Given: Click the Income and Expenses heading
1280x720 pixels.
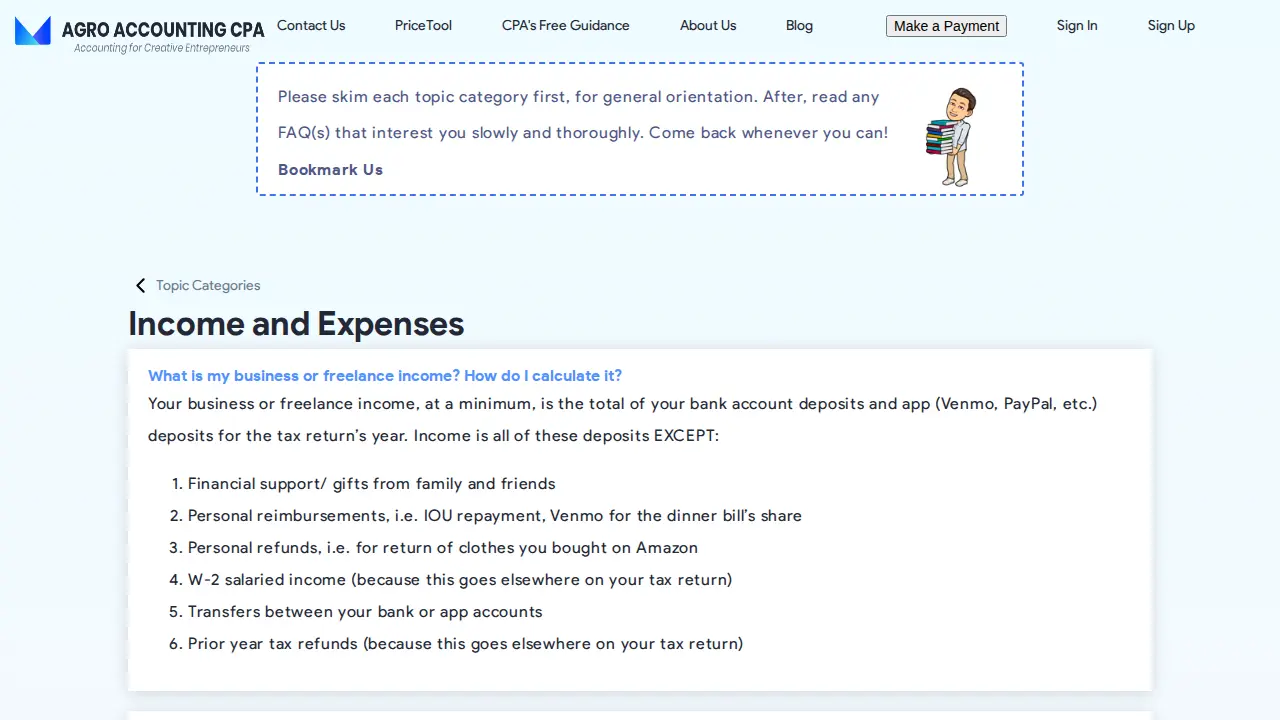Looking at the screenshot, I should [296, 323].
